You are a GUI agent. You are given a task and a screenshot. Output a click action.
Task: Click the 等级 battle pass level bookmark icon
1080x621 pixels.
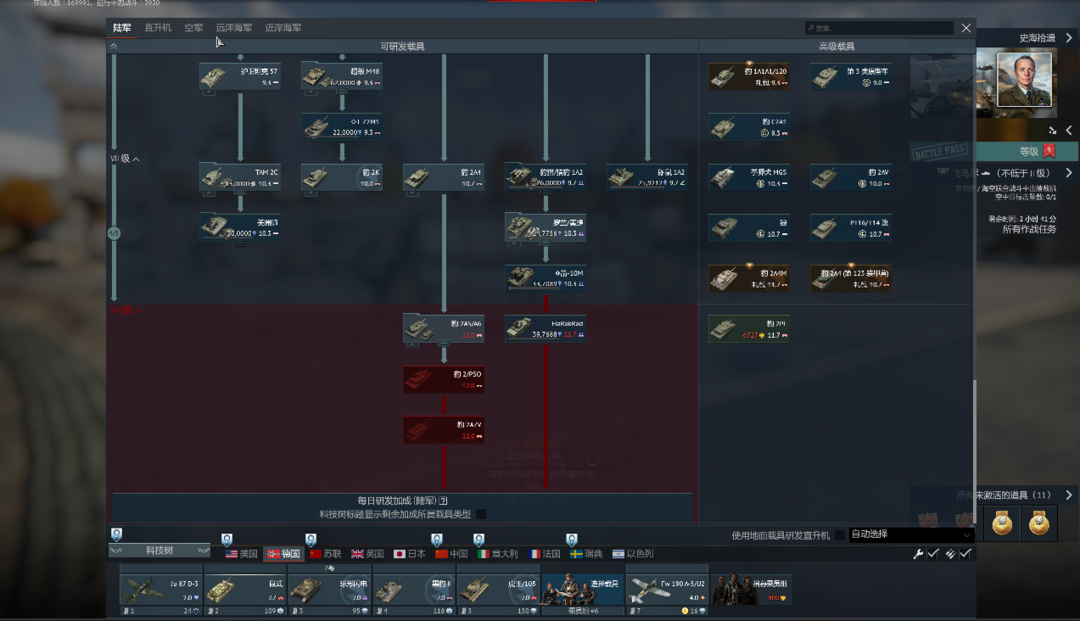point(1049,151)
